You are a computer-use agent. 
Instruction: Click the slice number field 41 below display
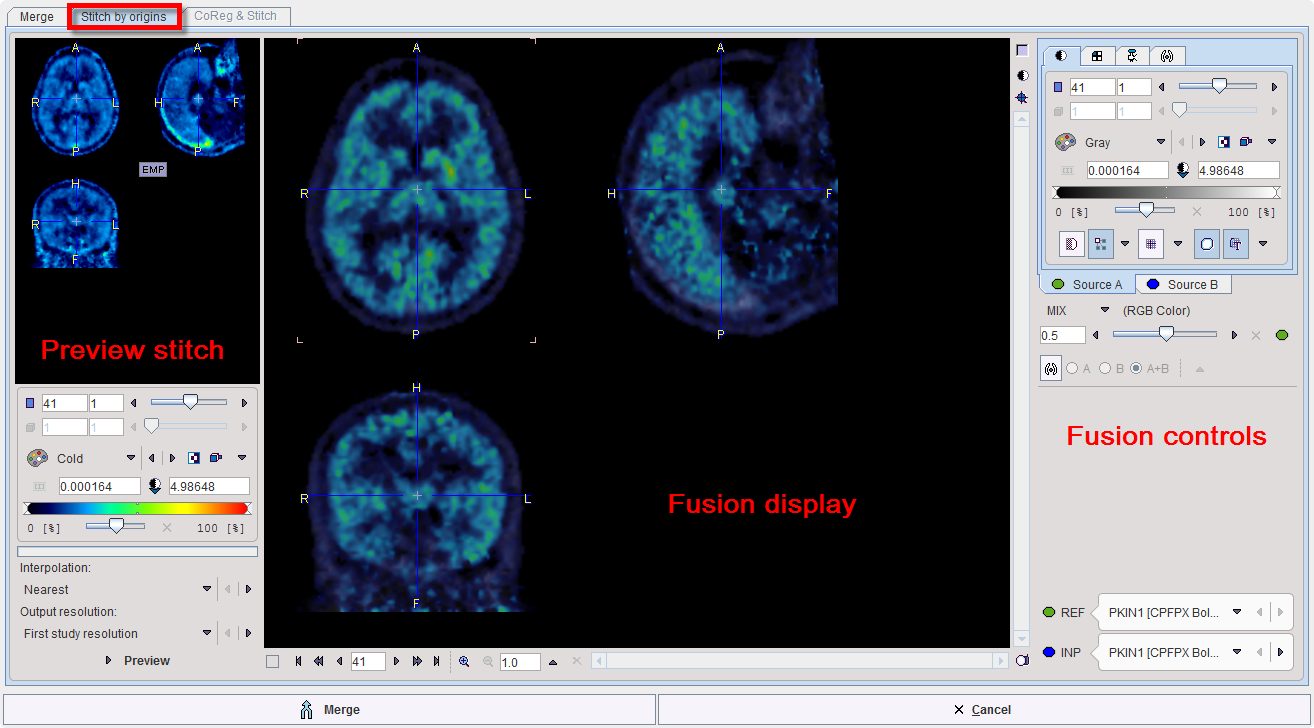pyautogui.click(x=368, y=661)
